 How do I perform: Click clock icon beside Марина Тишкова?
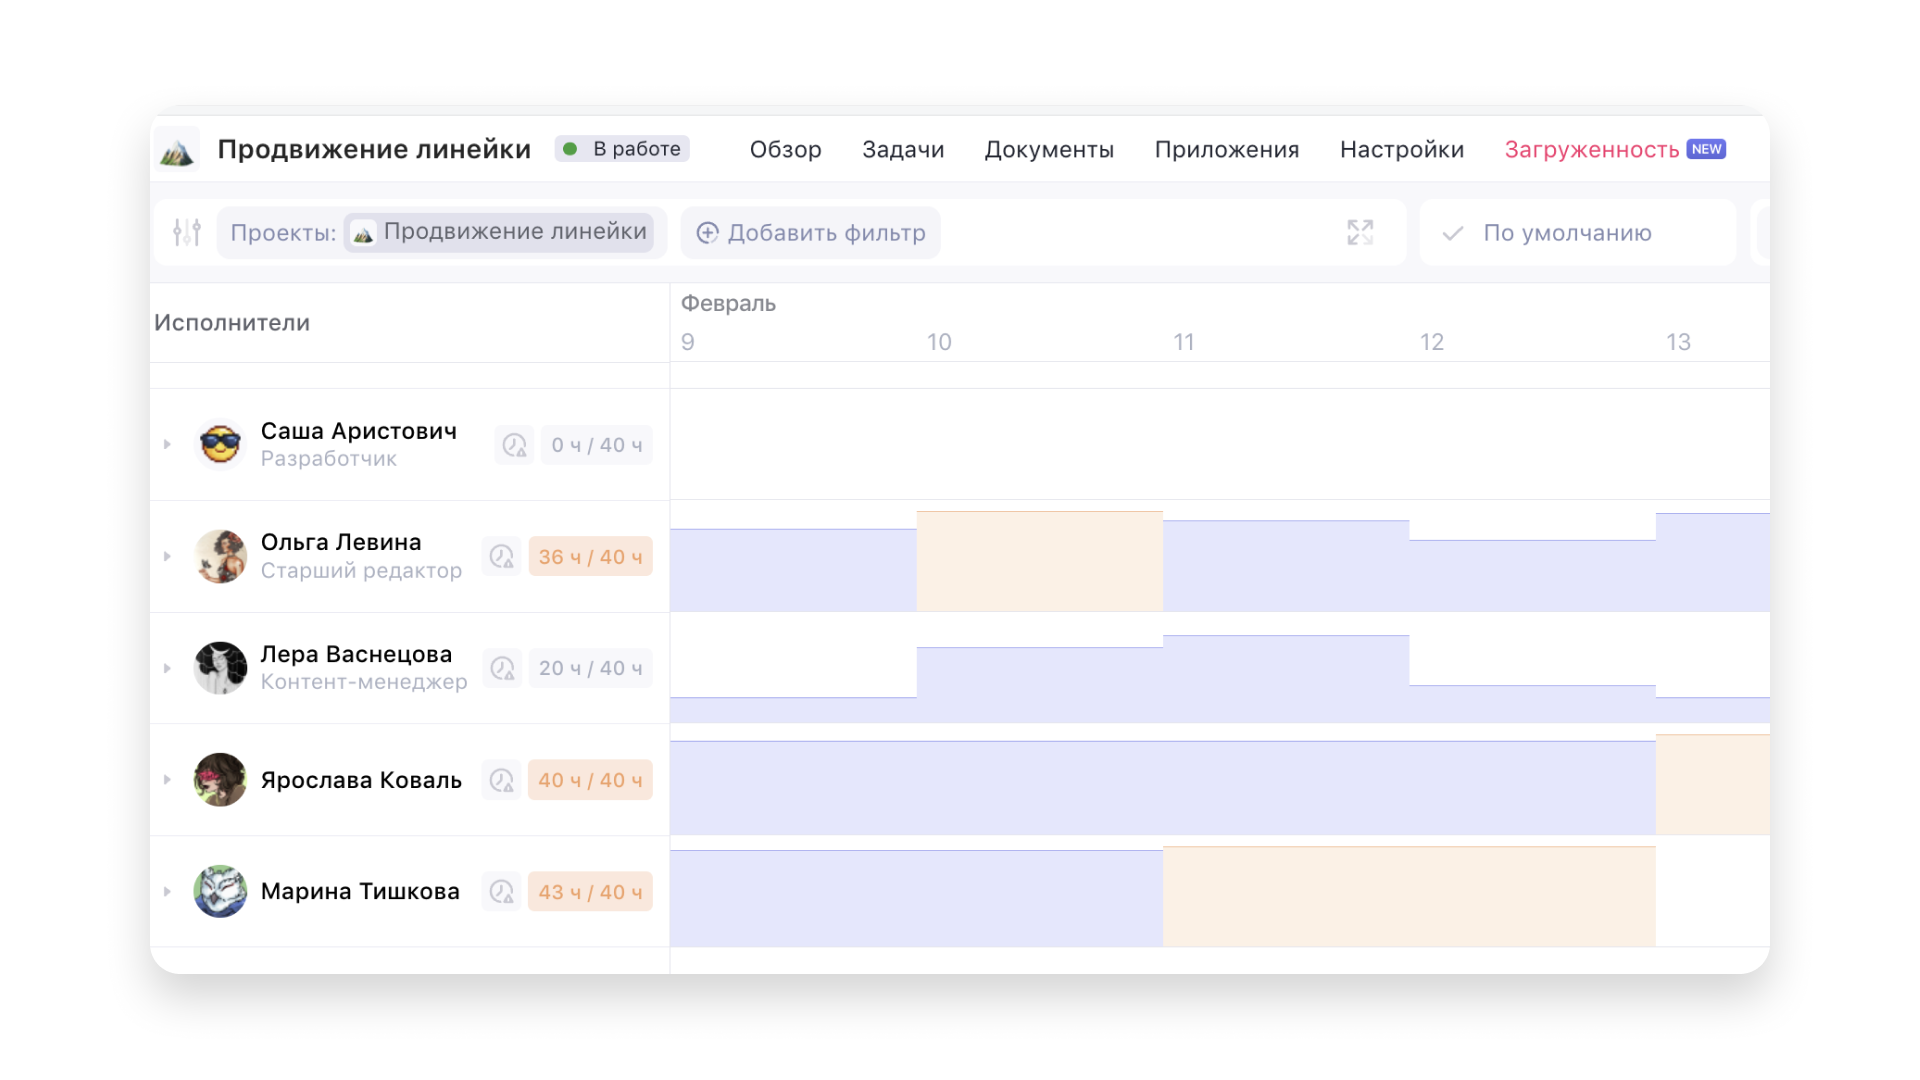pyautogui.click(x=502, y=891)
